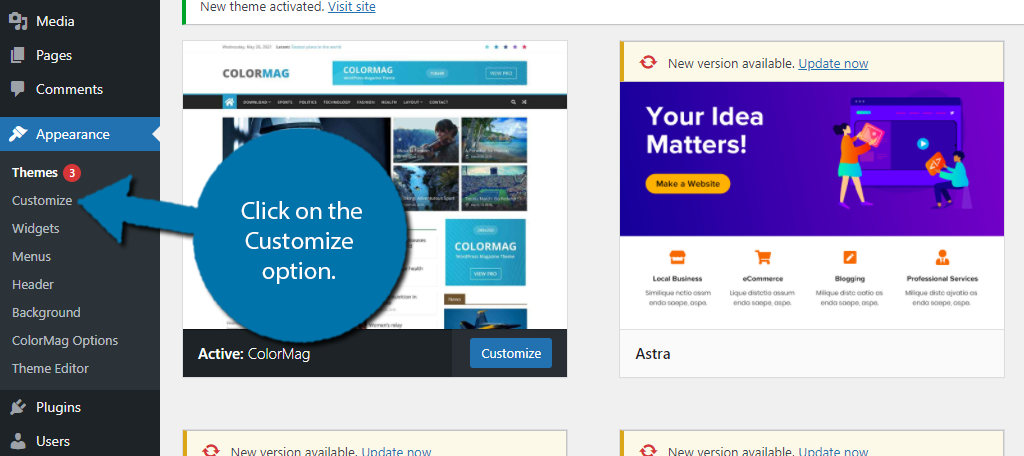Viewport: 1024px width, 456px height.
Task: Click the Make a Website button in Astra preview
Action: [x=688, y=184]
